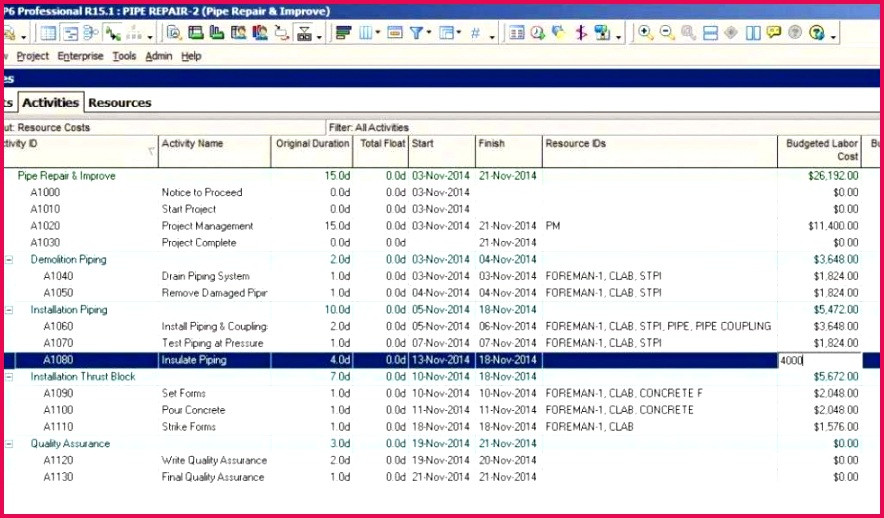884x518 pixels.
Task: Click the Original Duration column header
Action: tap(312, 144)
